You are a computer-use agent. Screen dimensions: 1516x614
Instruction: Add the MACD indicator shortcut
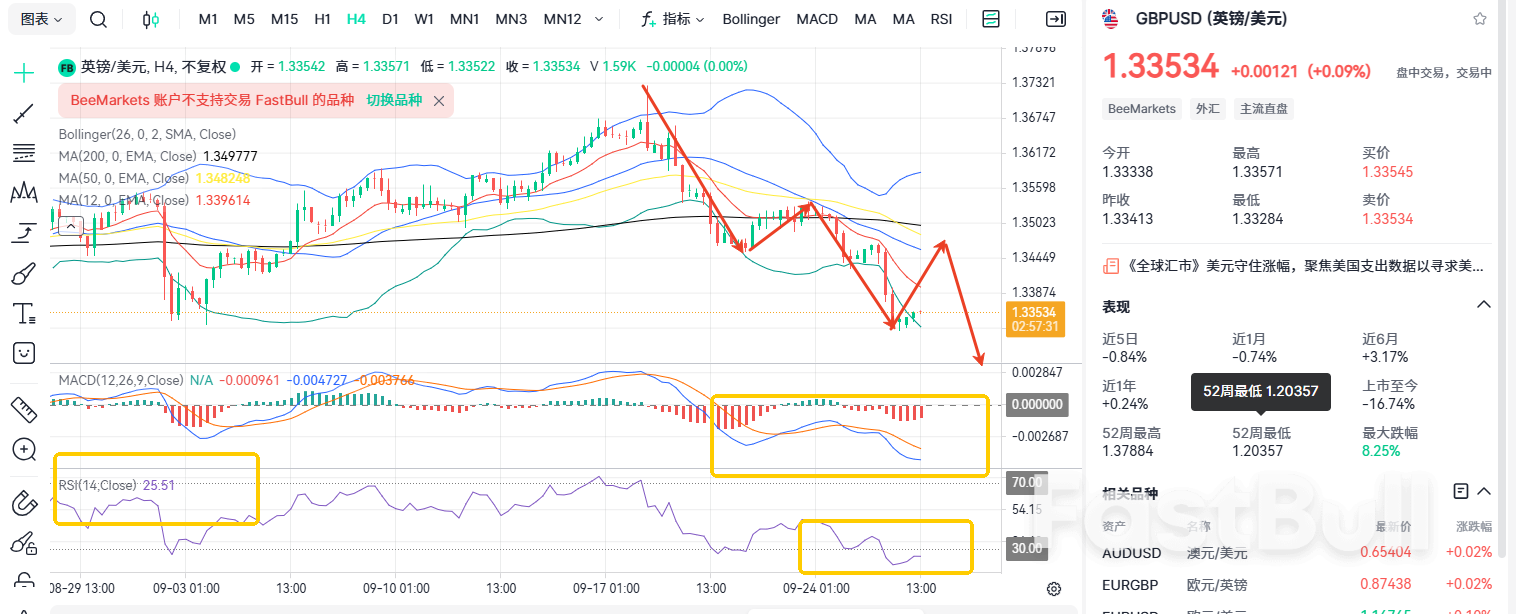817,19
